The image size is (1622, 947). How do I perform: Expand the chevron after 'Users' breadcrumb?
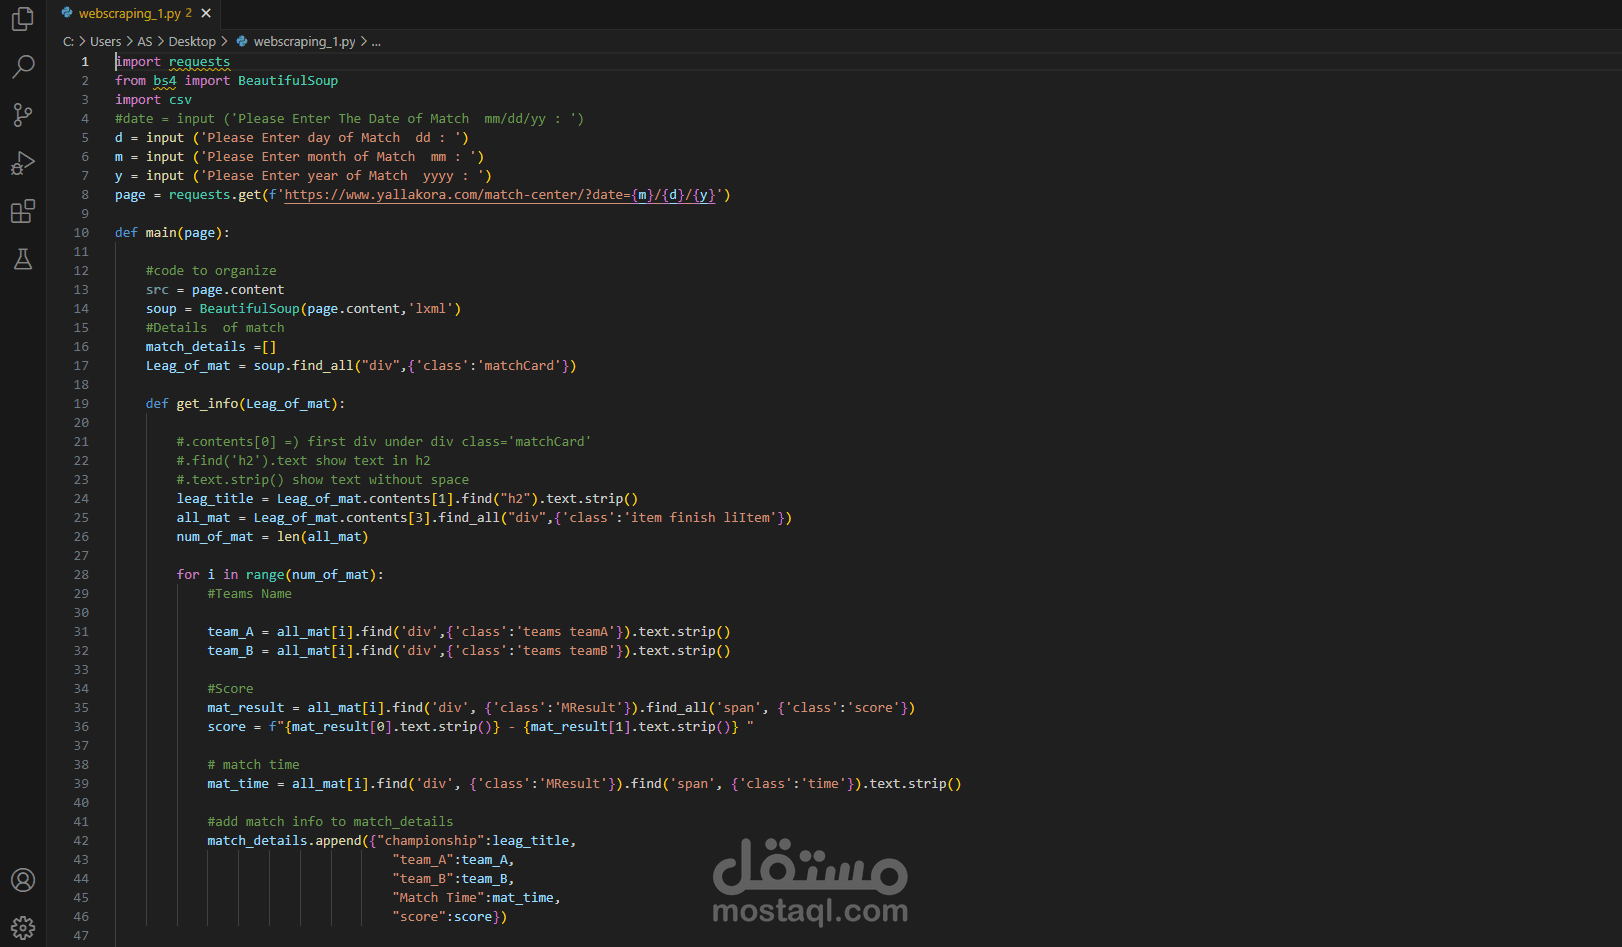(x=129, y=41)
